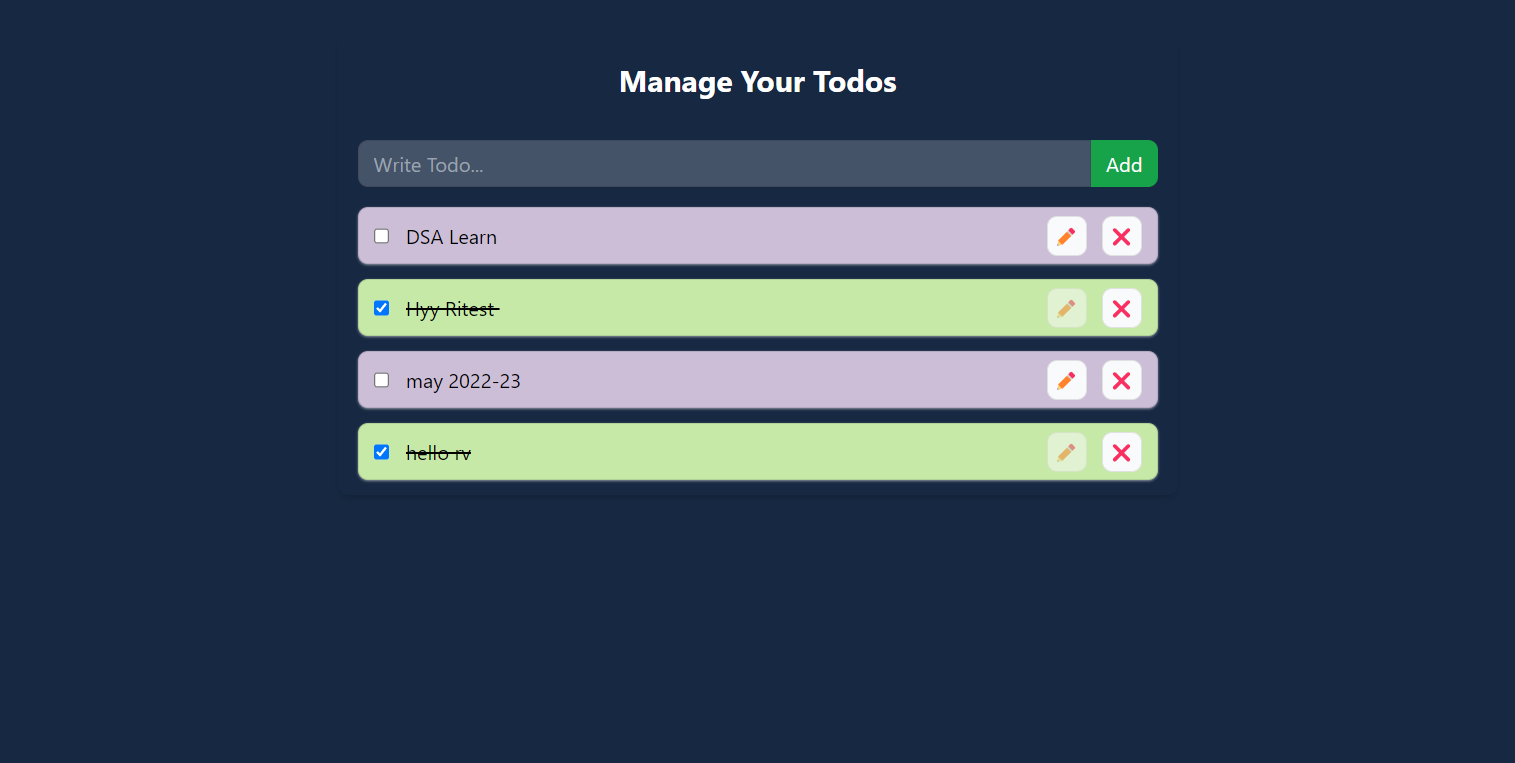1515x763 pixels.
Task: Mark may 2022-23 as completed
Action: [381, 380]
